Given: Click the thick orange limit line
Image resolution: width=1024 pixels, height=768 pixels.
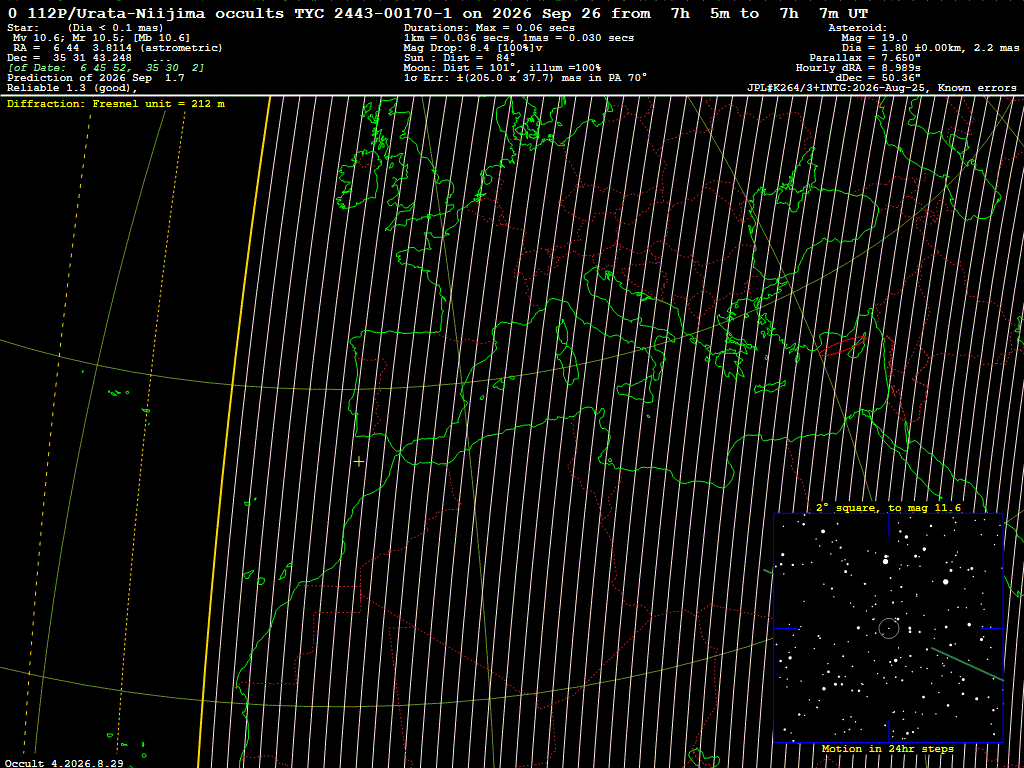Looking at the screenshot, I should click(x=234, y=432).
